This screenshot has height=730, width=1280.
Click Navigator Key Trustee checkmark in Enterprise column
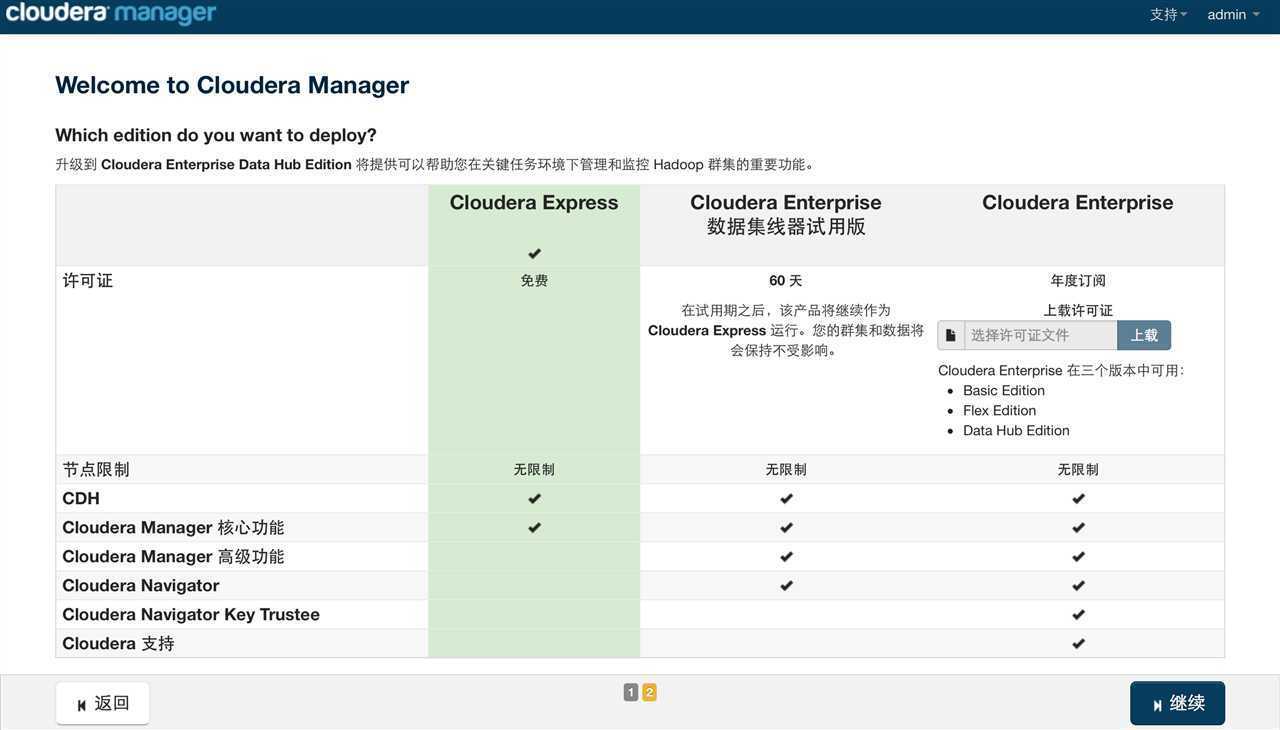tap(1078, 614)
